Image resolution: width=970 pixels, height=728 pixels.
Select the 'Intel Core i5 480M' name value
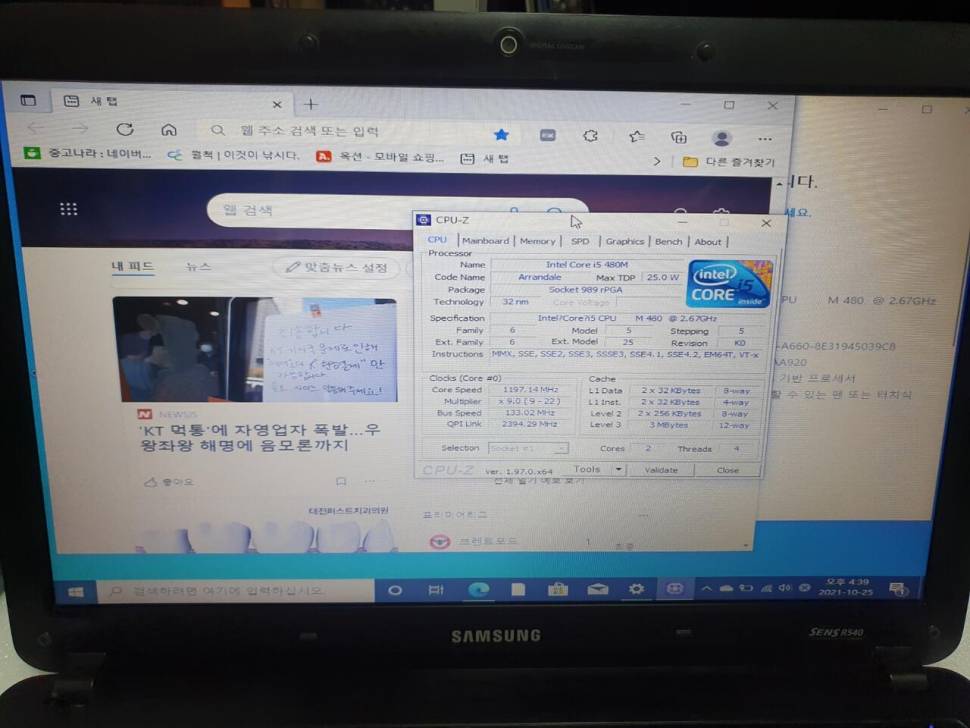pyautogui.click(x=586, y=265)
